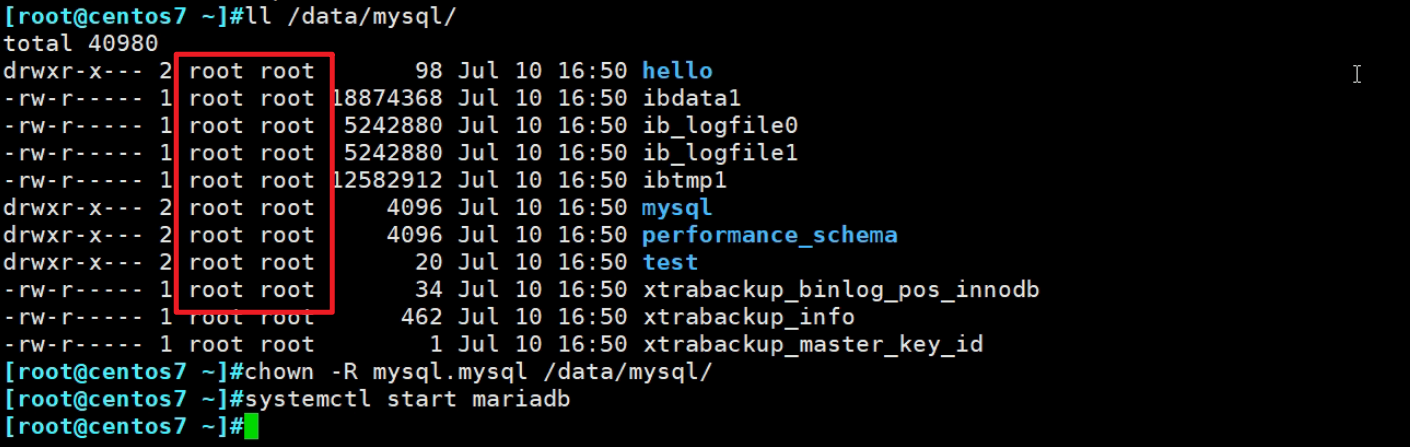Click the performance_schema directory name
This screenshot has width=1410, height=447.
click(769, 235)
